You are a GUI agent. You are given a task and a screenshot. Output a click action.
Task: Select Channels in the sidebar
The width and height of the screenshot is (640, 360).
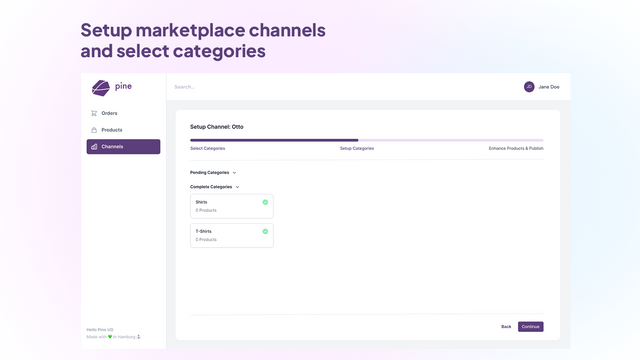tap(123, 147)
